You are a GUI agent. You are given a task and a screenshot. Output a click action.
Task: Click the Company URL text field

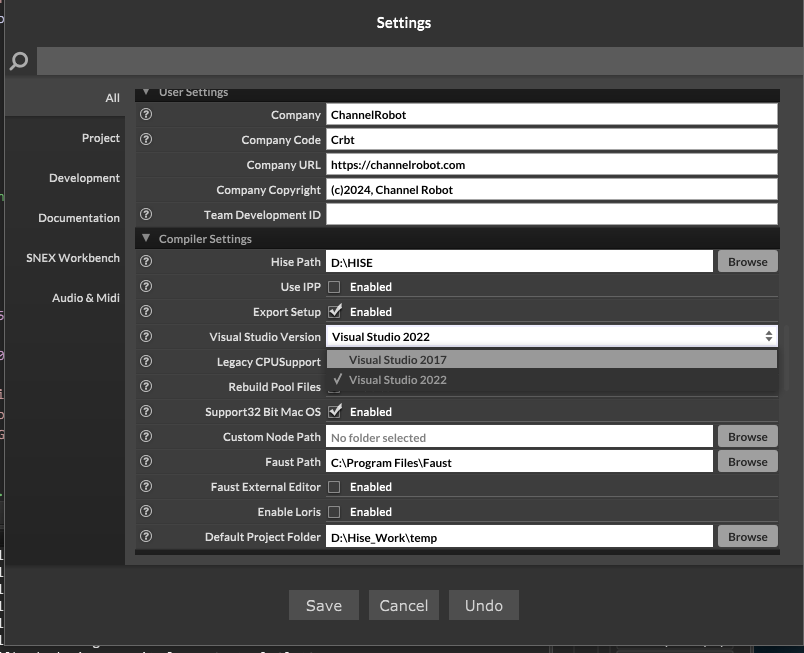(x=551, y=165)
